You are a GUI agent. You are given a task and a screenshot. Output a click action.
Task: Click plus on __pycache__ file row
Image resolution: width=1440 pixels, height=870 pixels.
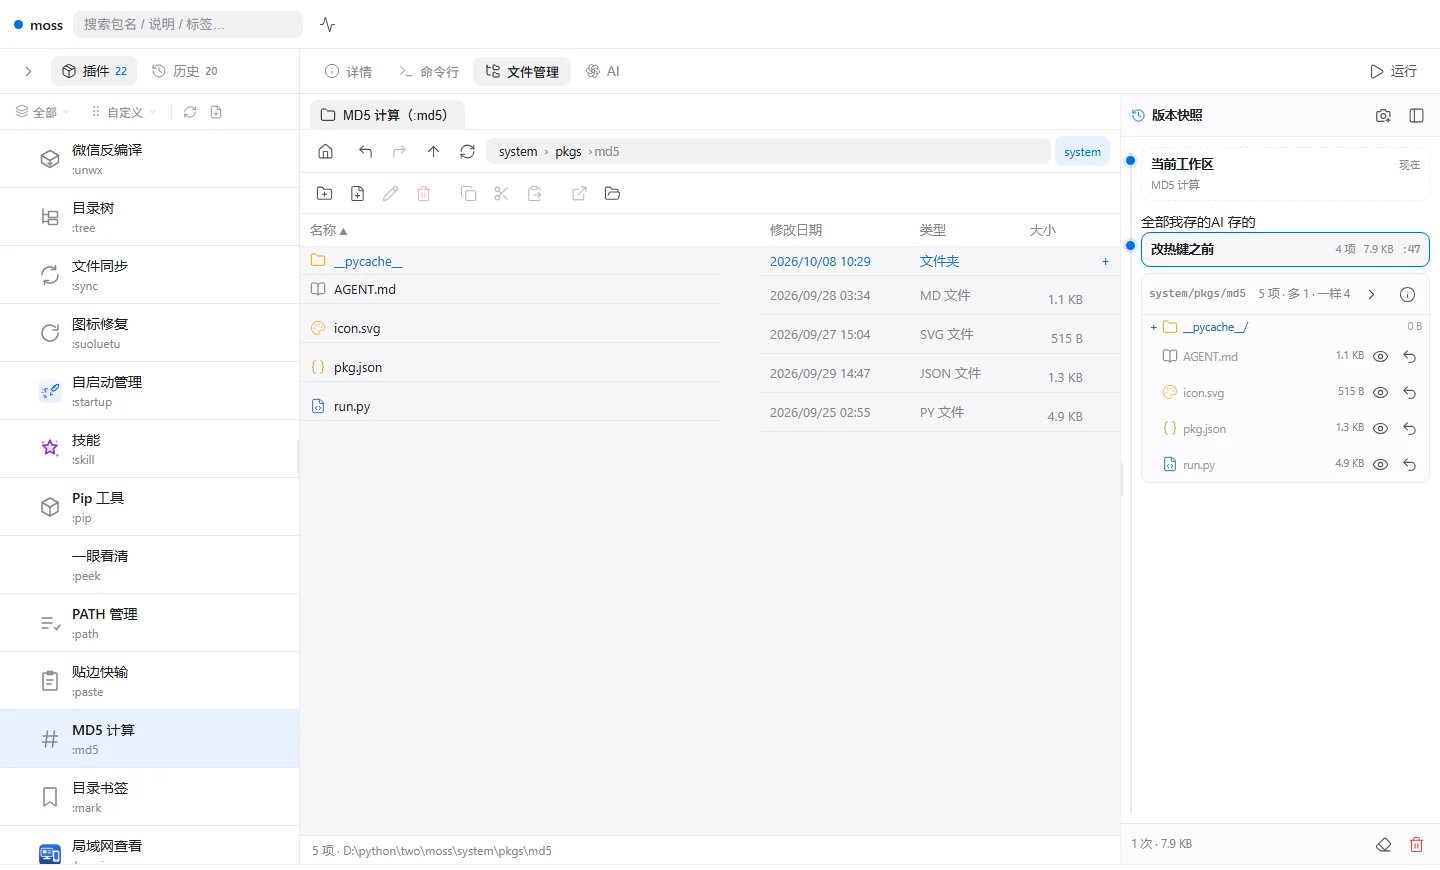point(1105,262)
